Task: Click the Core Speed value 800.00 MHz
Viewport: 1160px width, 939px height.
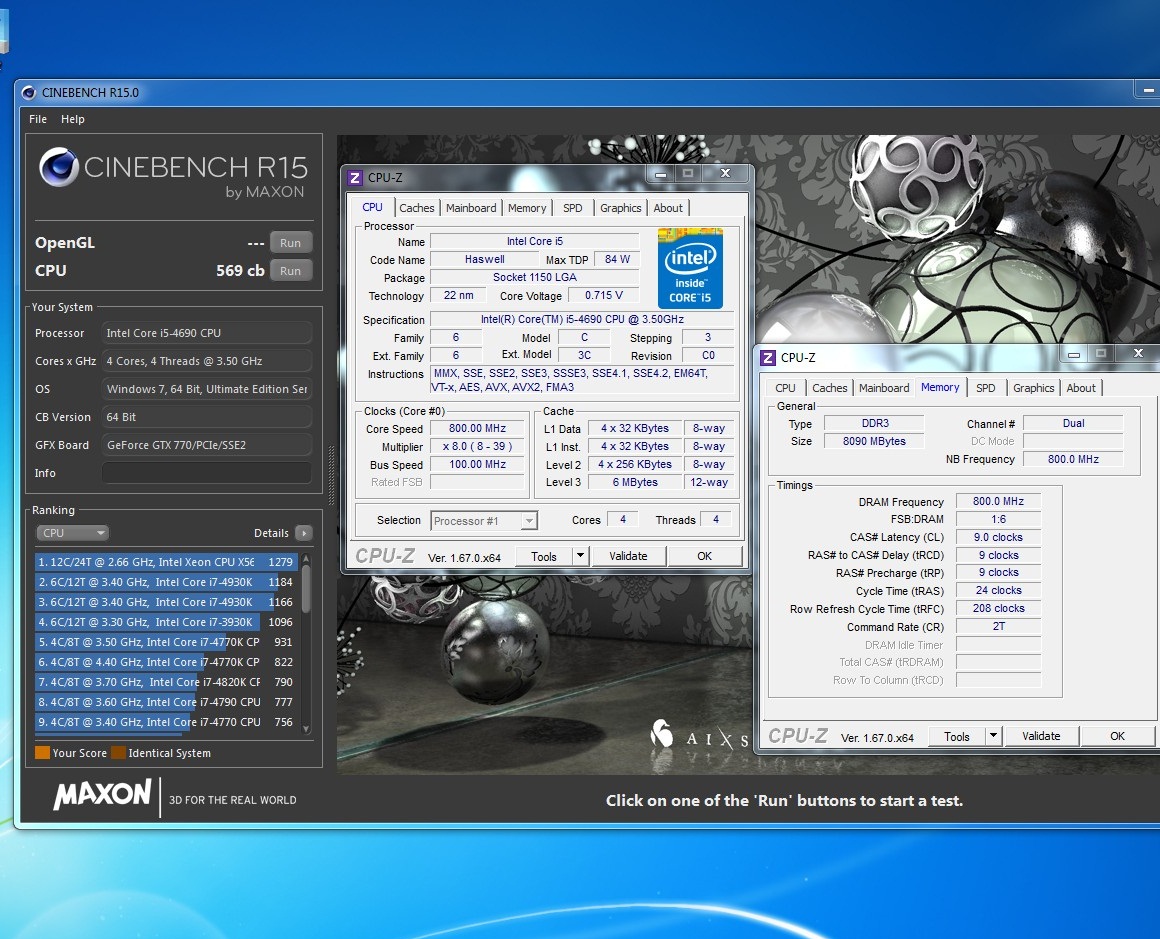Action: pyautogui.click(x=477, y=428)
